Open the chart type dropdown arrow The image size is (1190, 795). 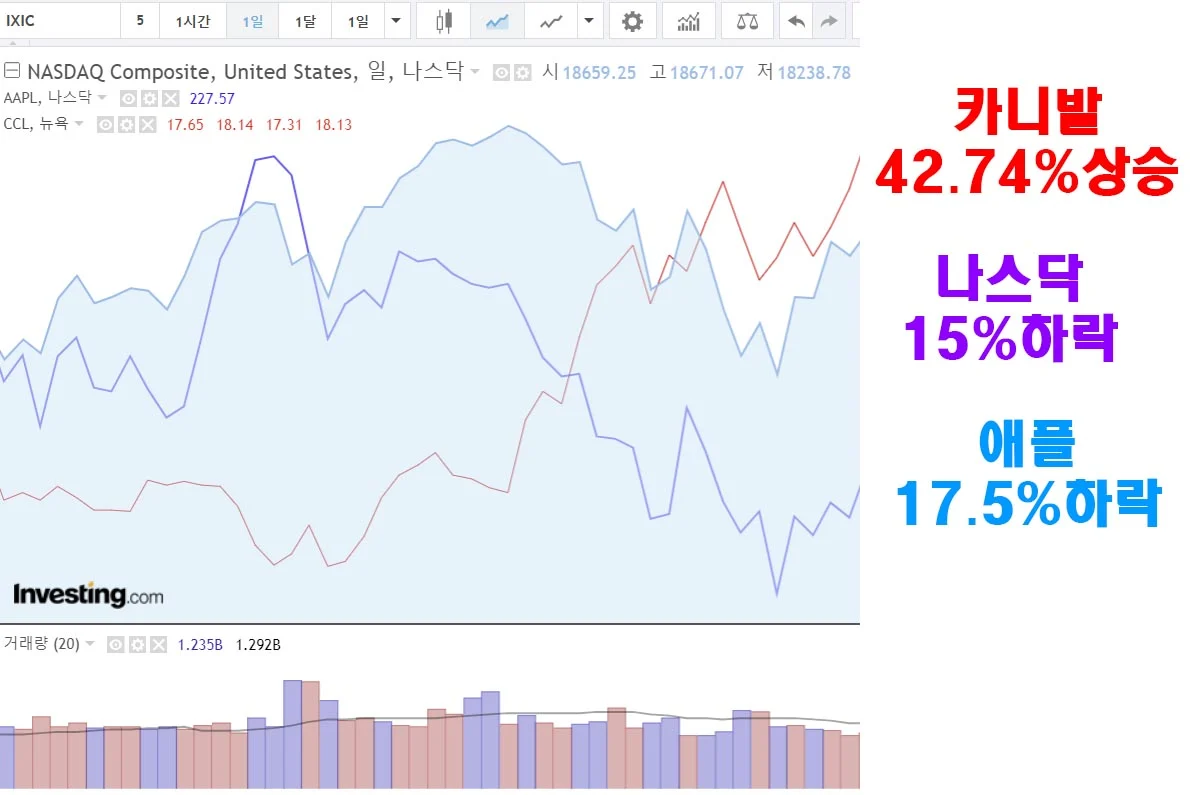click(589, 21)
